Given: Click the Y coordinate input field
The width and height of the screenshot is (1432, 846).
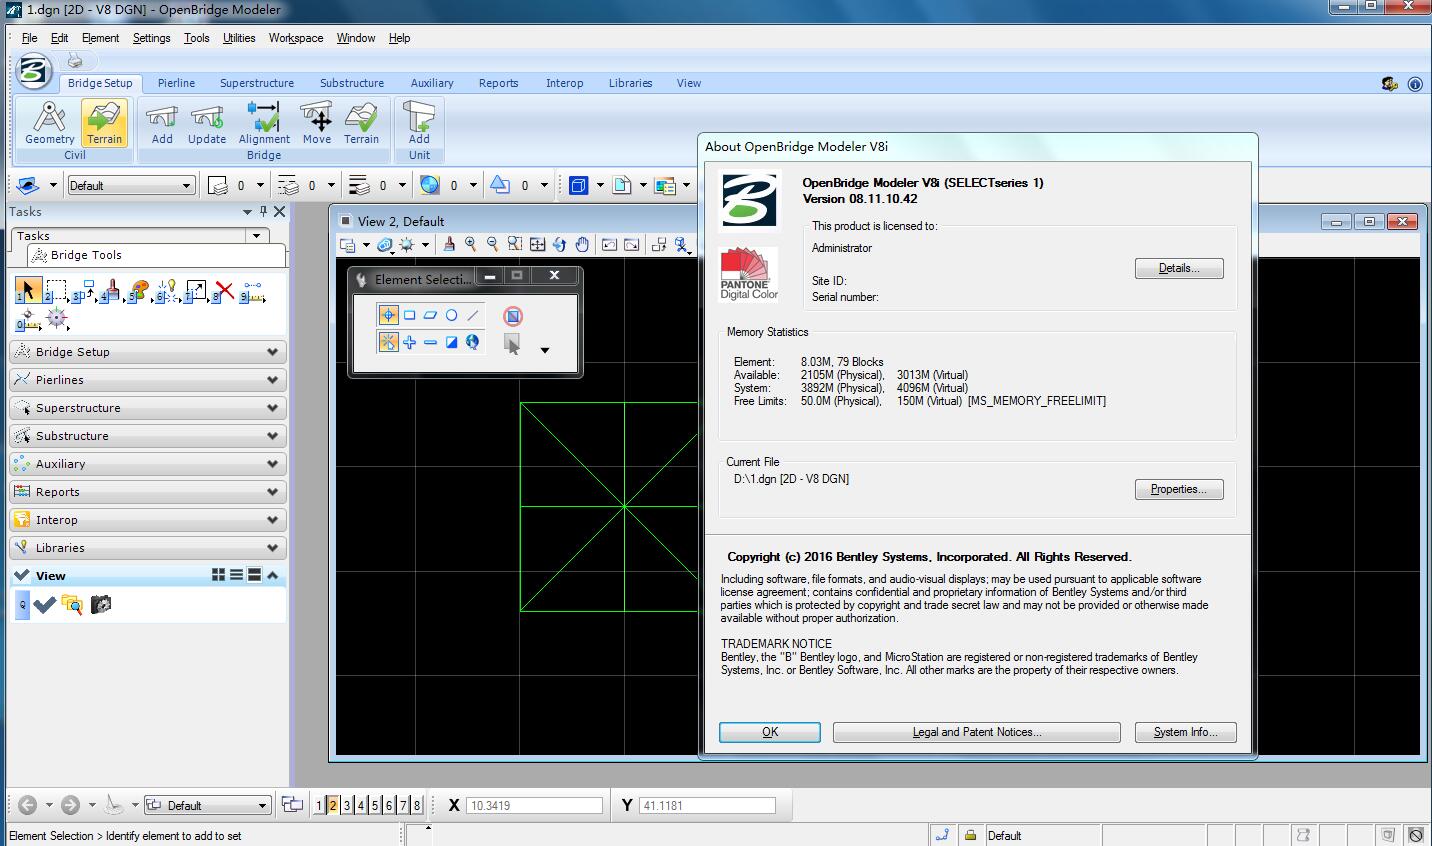Looking at the screenshot, I should click(x=708, y=805).
